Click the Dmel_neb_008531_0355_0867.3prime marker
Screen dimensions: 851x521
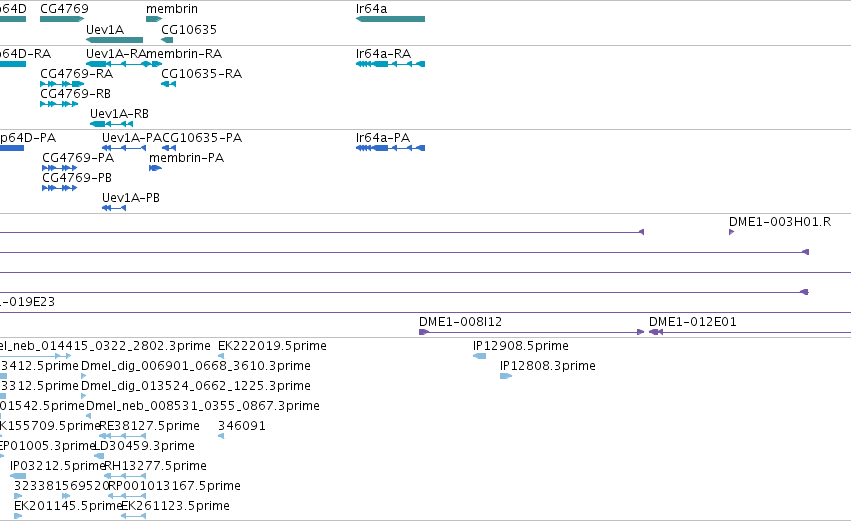click(x=88, y=416)
